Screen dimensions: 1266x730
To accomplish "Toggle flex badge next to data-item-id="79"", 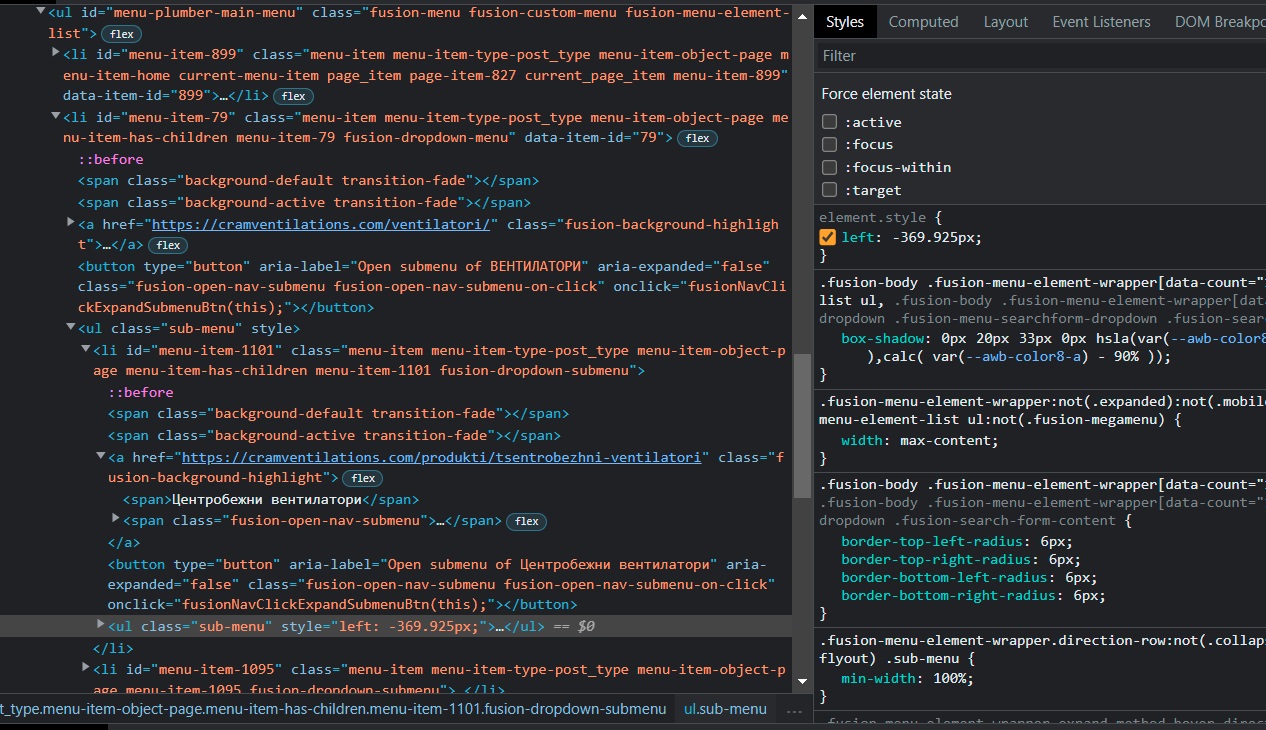I will [x=697, y=139].
